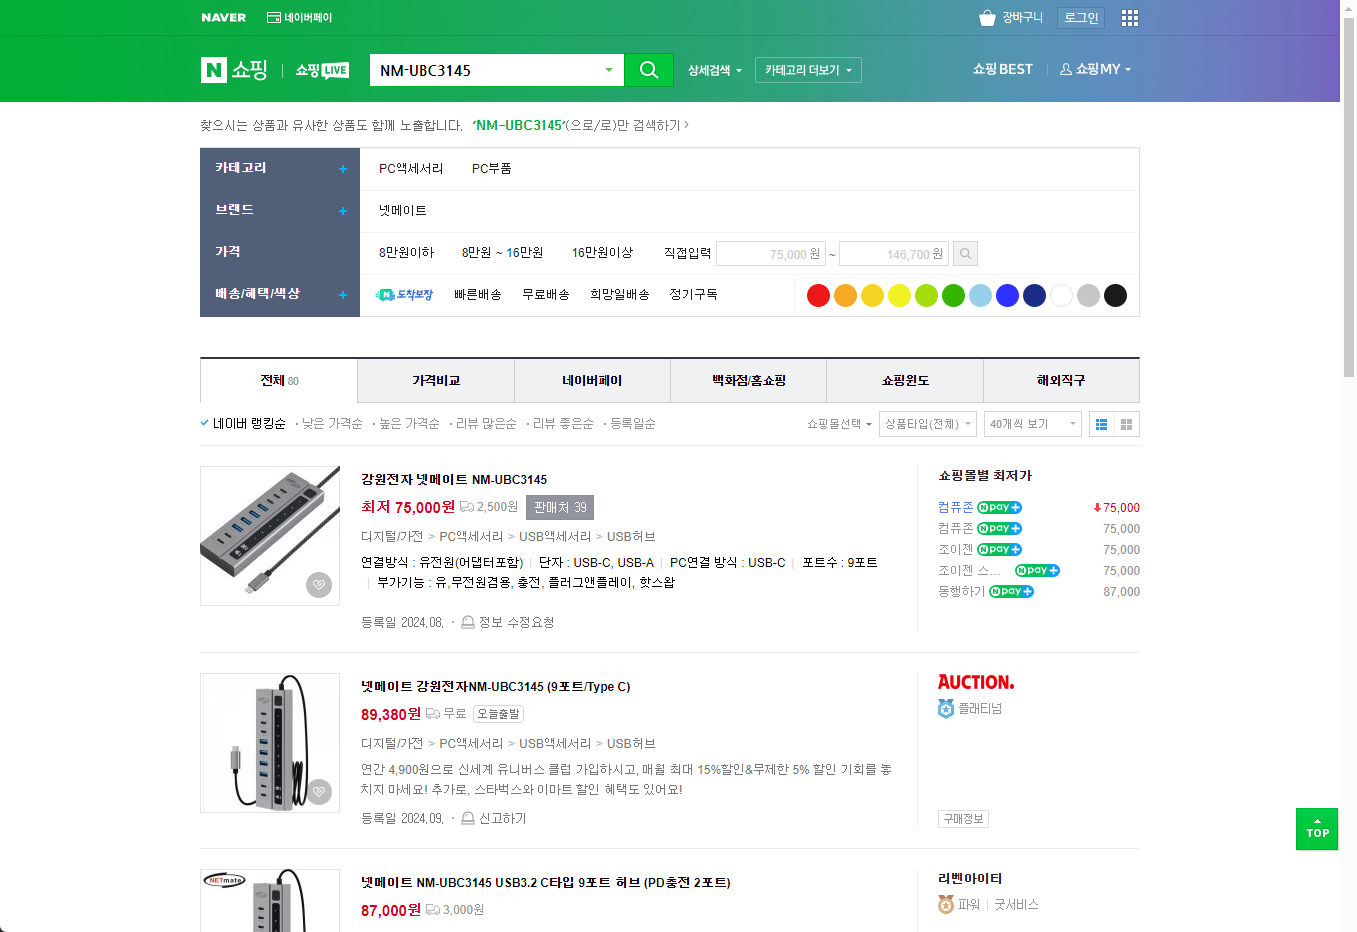Open the apps grid menu icon
Image resolution: width=1357 pixels, height=932 pixels.
pos(1130,18)
